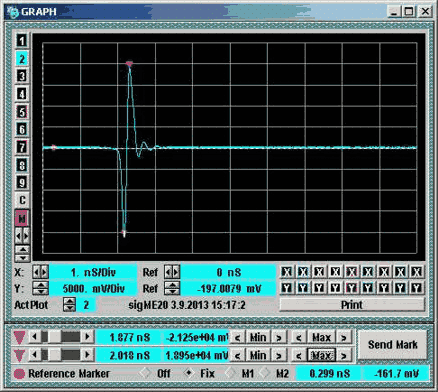This screenshot has width=438, height=392.
Task: Select plot channel 1 button
Action: point(22,41)
